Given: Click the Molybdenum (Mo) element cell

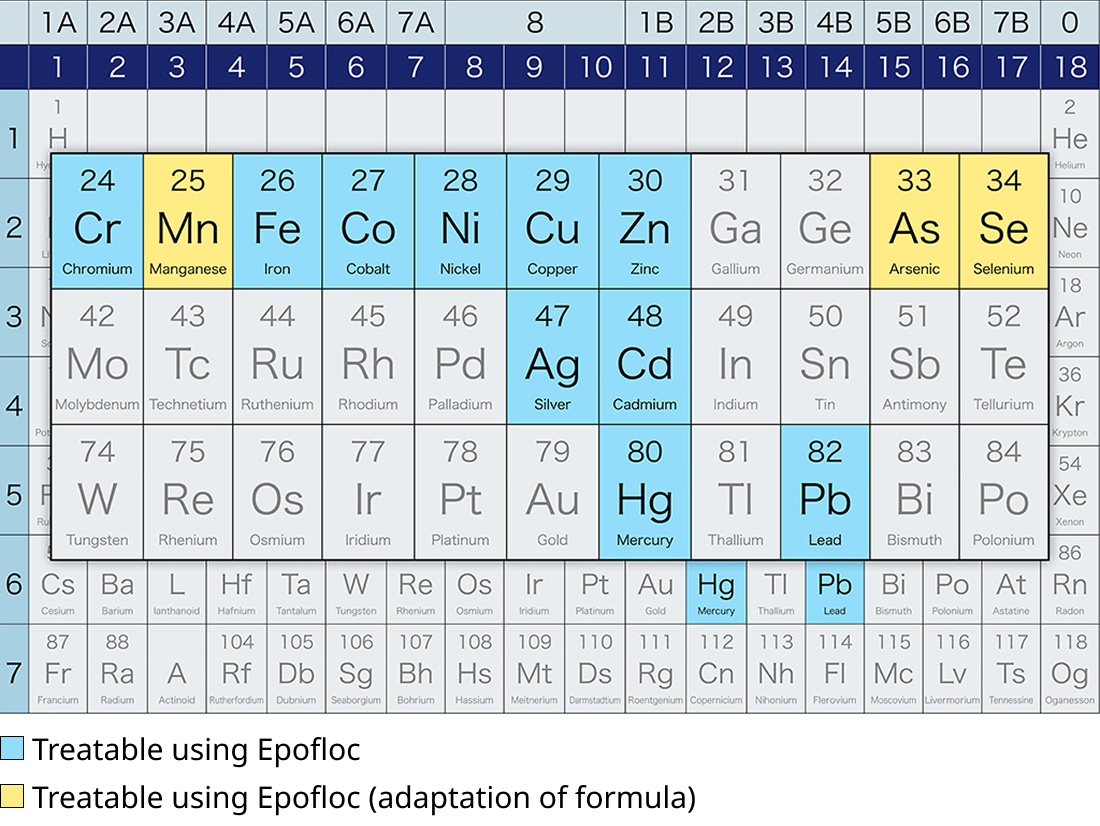Looking at the screenshot, I should point(97,358).
